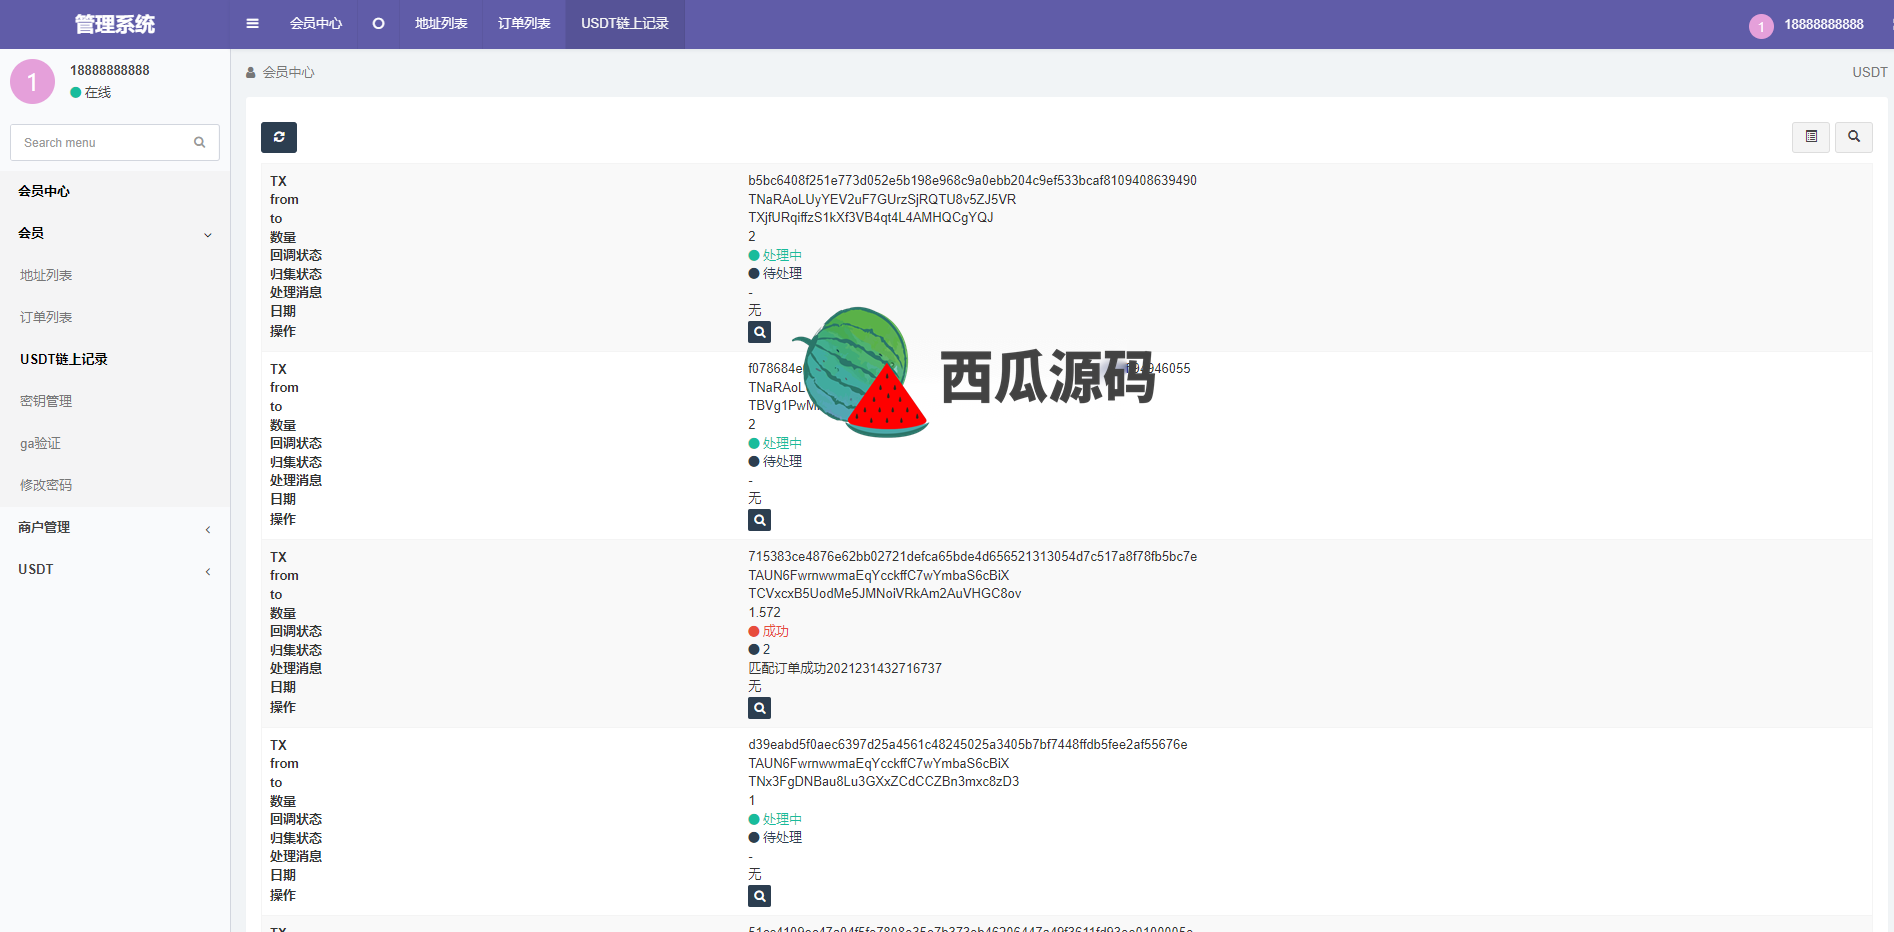Click the 18888888888 username in sidebar
This screenshot has height=932, width=1894.
pyautogui.click(x=110, y=70)
